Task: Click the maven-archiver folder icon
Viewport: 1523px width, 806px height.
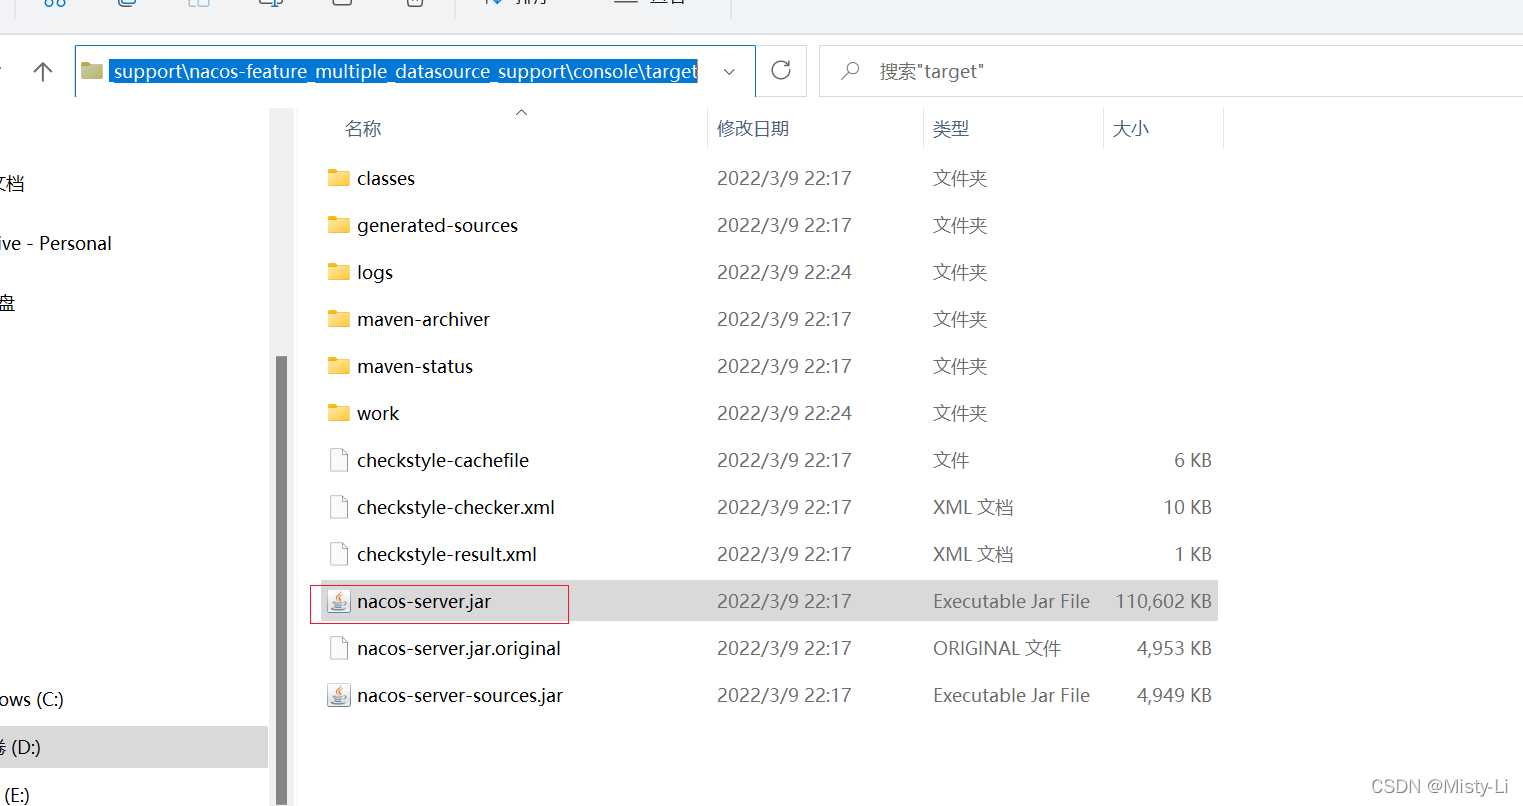Action: pos(339,319)
